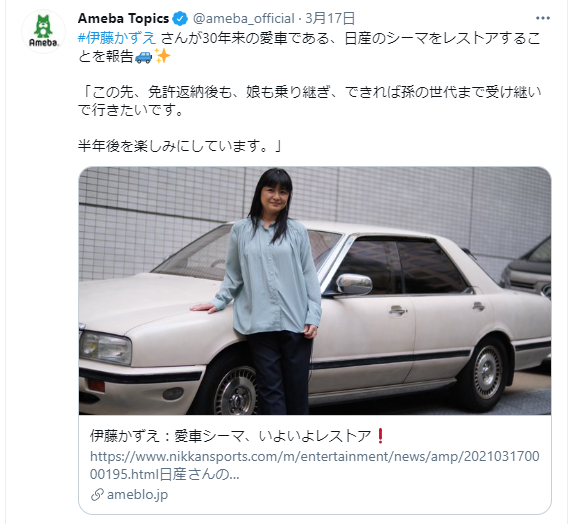The width and height of the screenshot is (575, 524).
Task: Click the tweet text about 日産のシーマ
Action: [x=309, y=47]
